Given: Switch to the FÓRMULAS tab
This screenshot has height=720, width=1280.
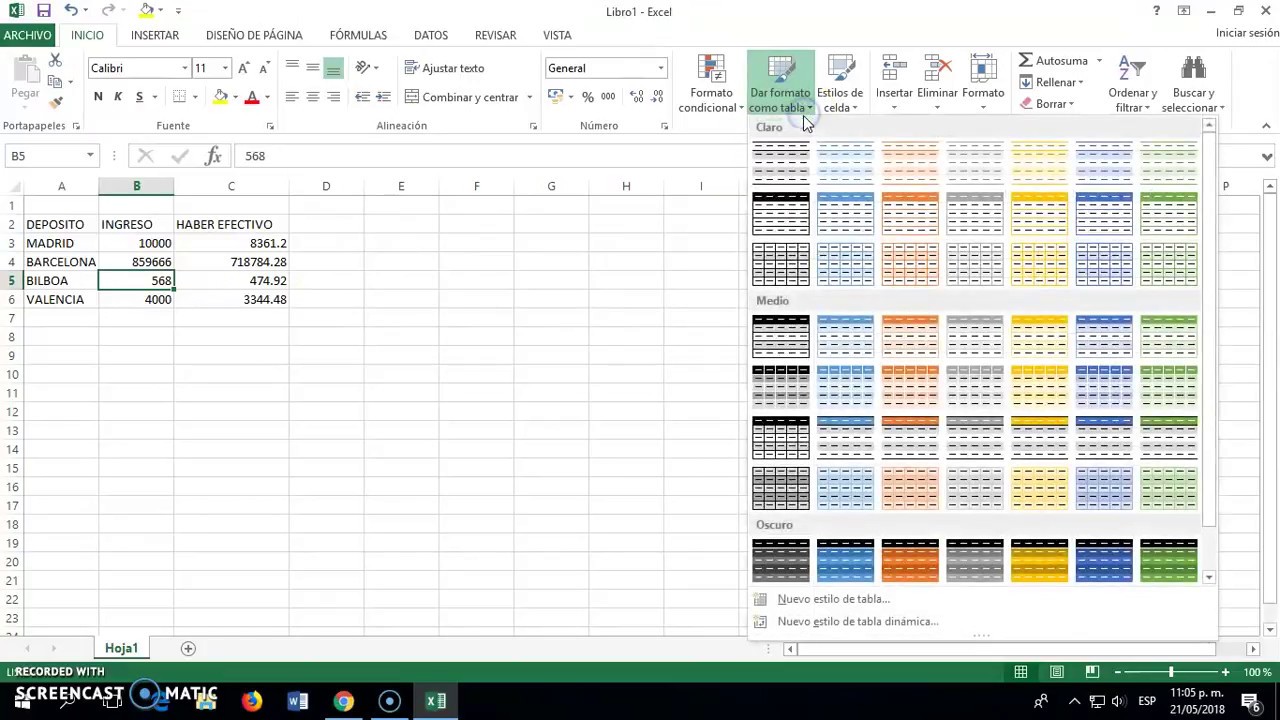Looking at the screenshot, I should click(x=358, y=35).
